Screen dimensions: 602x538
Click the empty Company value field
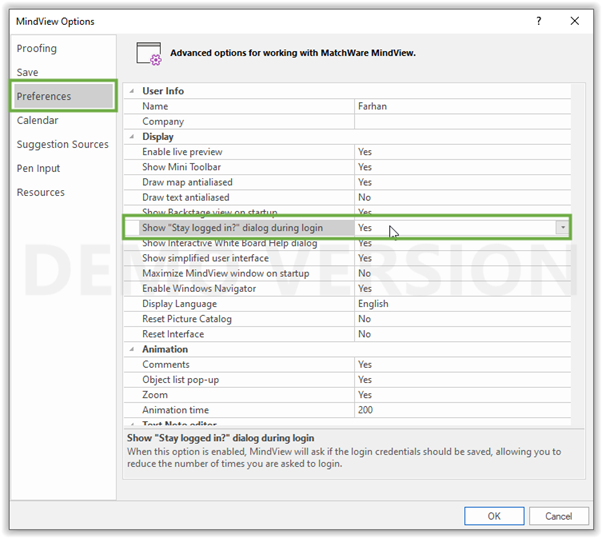(462, 121)
